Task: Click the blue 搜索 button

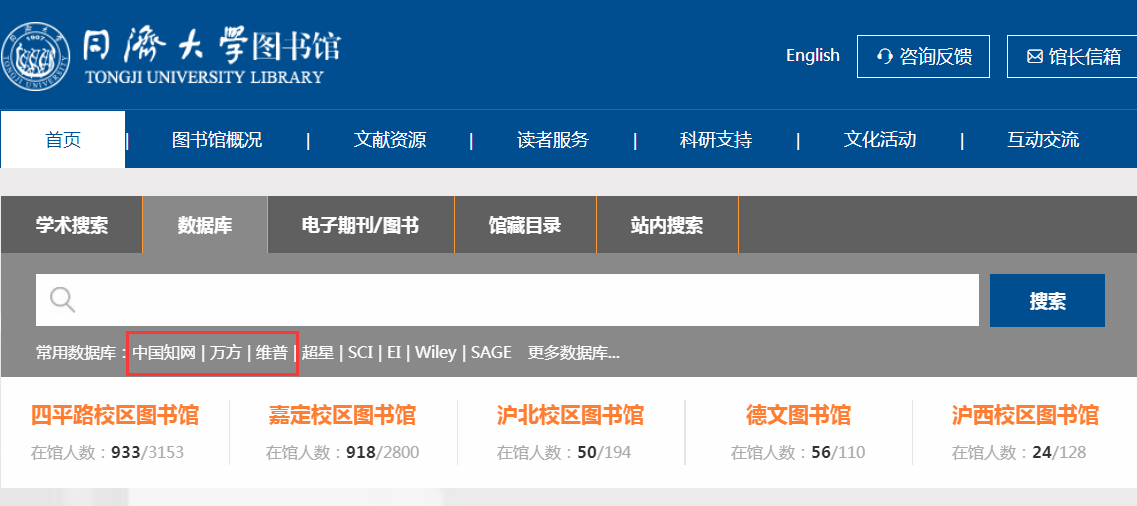Action: pos(1047,300)
